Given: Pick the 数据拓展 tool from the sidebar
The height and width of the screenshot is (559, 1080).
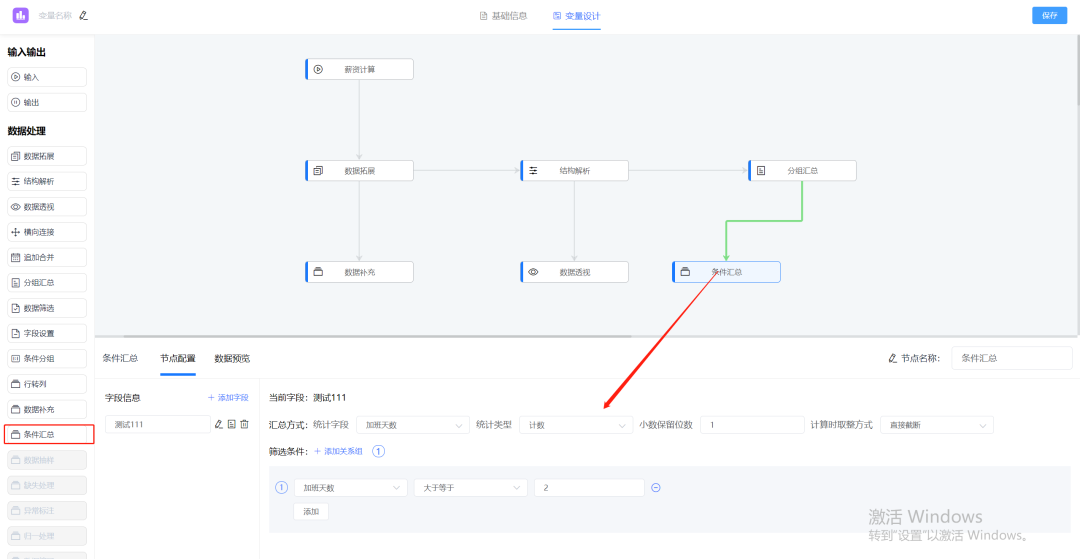Looking at the screenshot, I should pyautogui.click(x=47, y=156).
